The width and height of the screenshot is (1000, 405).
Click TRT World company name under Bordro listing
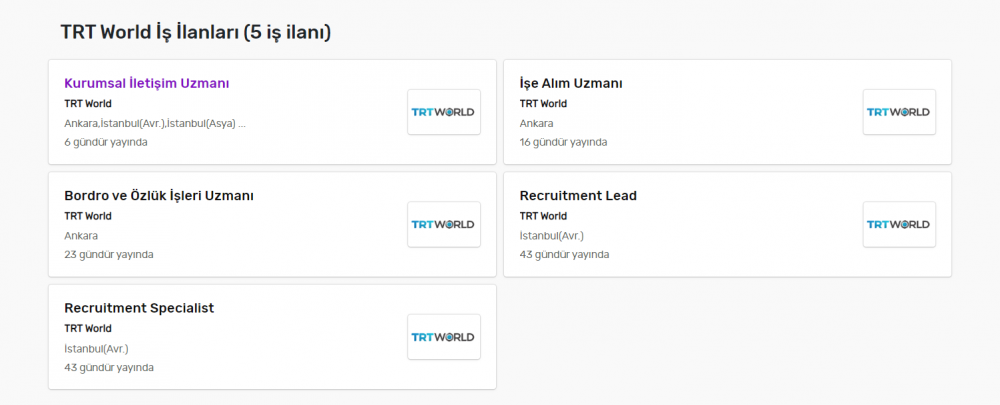tap(88, 216)
